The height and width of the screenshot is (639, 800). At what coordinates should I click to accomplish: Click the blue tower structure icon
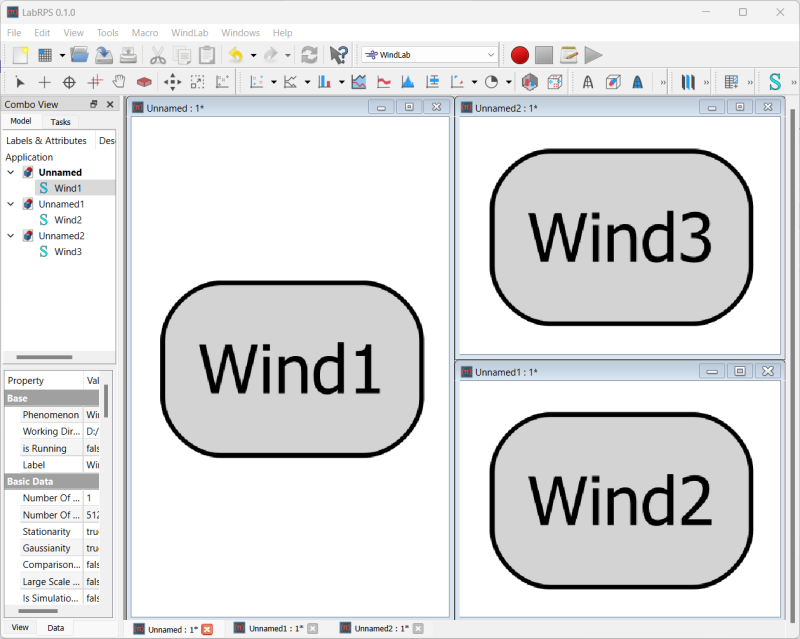[x=638, y=82]
